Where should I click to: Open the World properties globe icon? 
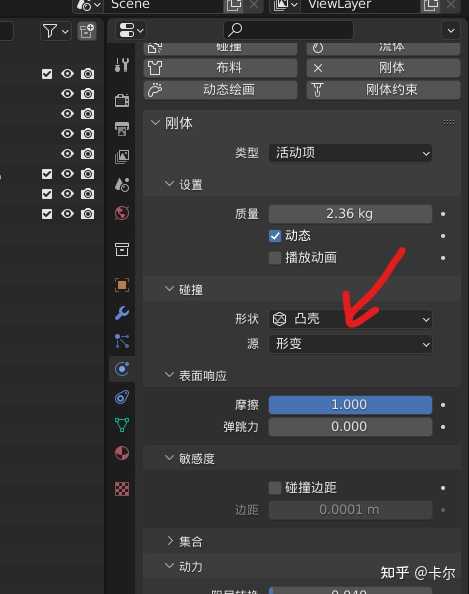122,213
